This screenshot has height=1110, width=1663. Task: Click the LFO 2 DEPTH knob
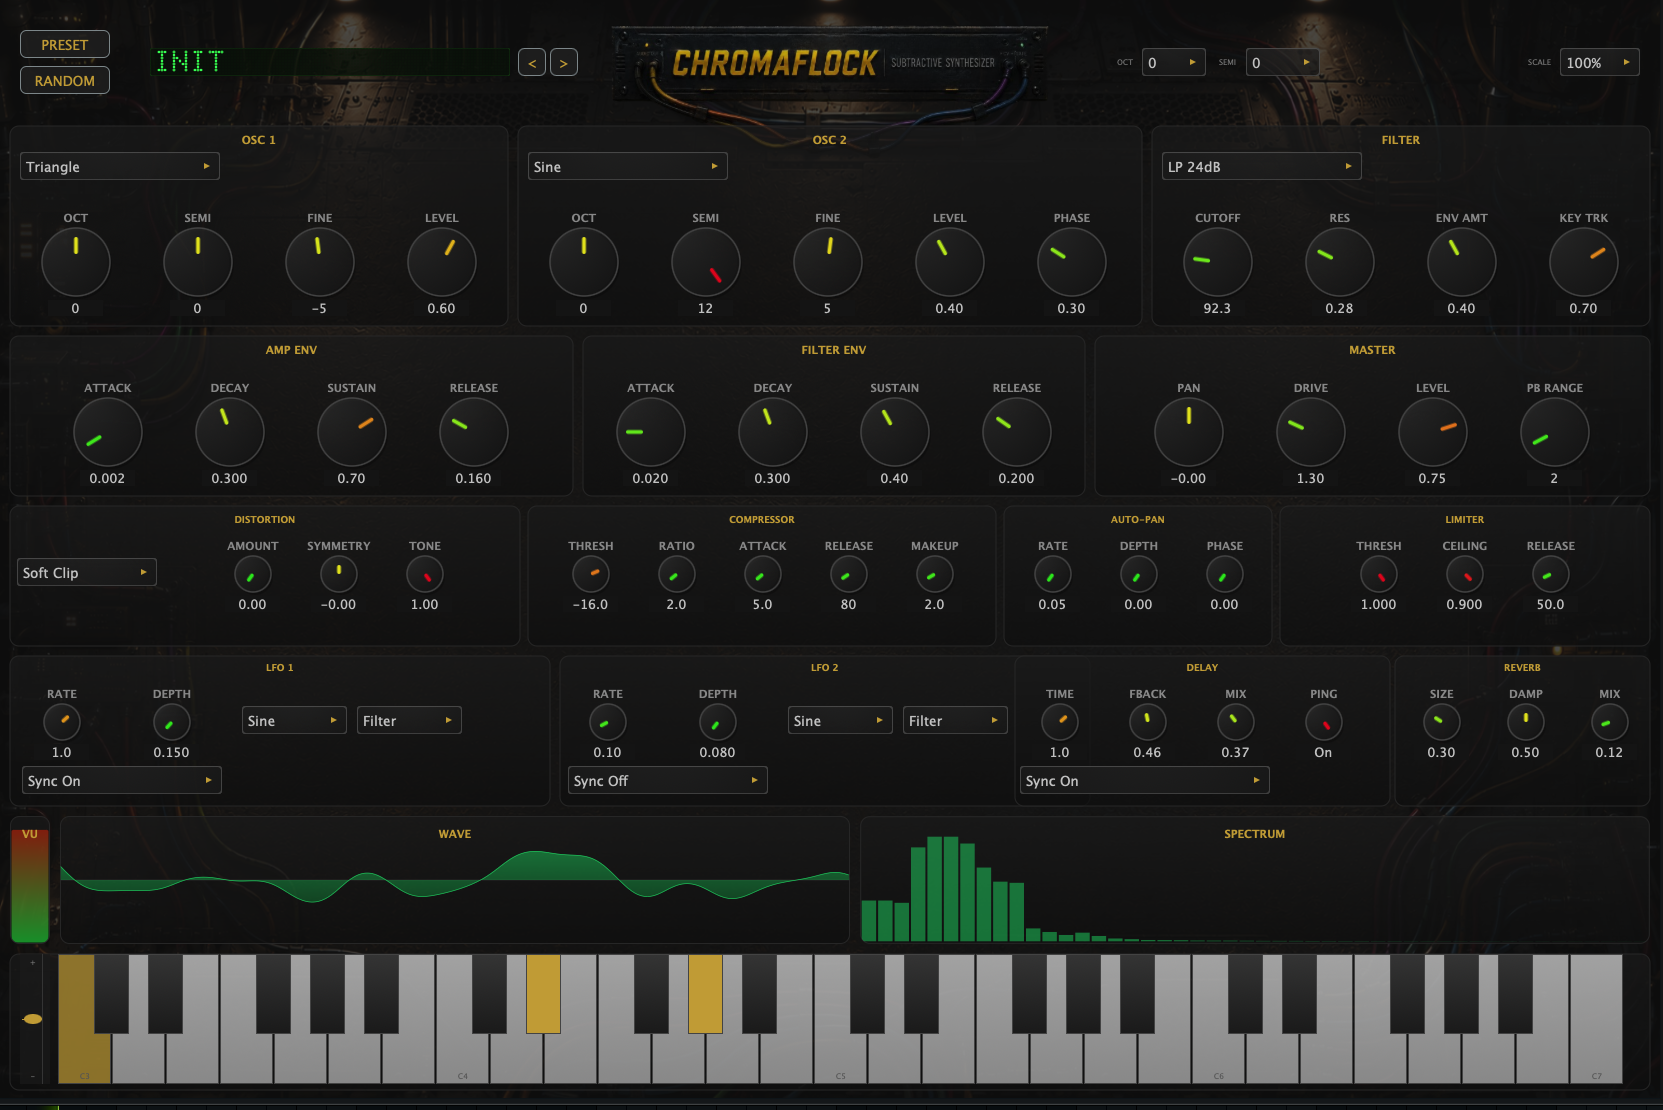click(718, 722)
